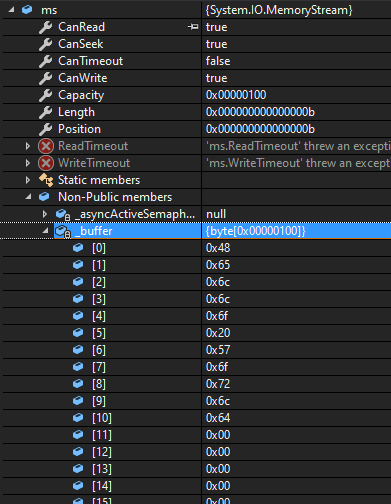Click value 0x64 at index [10]
Screen dimensions: 391x504
click(218, 418)
